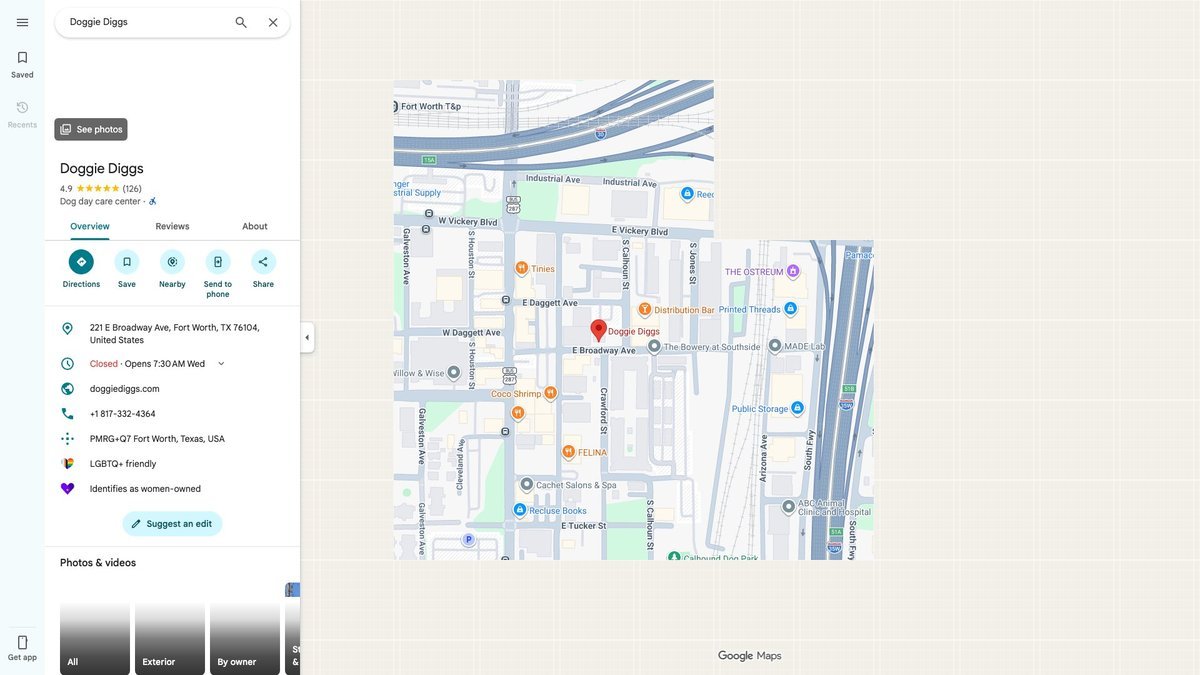1200x675 pixels.
Task: Open the Saved places sidebar item
Action: [22, 64]
